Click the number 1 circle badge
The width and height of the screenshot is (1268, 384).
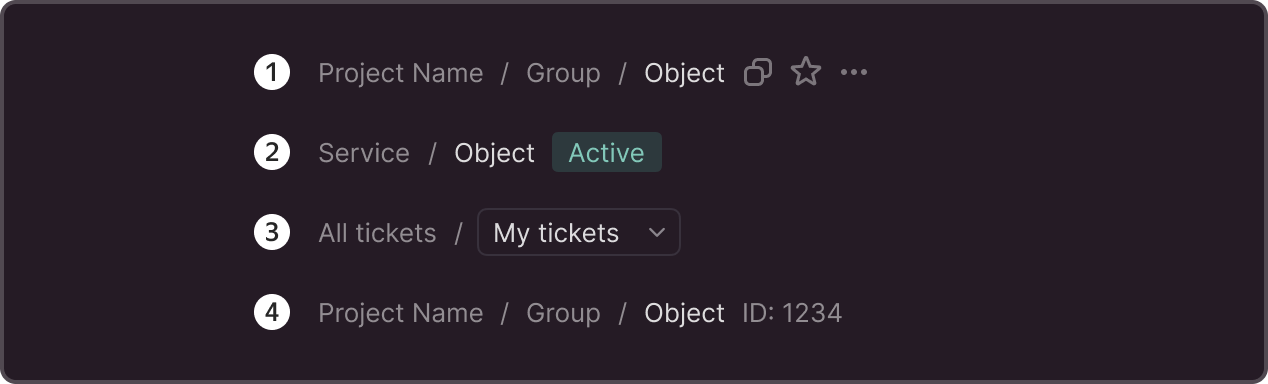(272, 73)
